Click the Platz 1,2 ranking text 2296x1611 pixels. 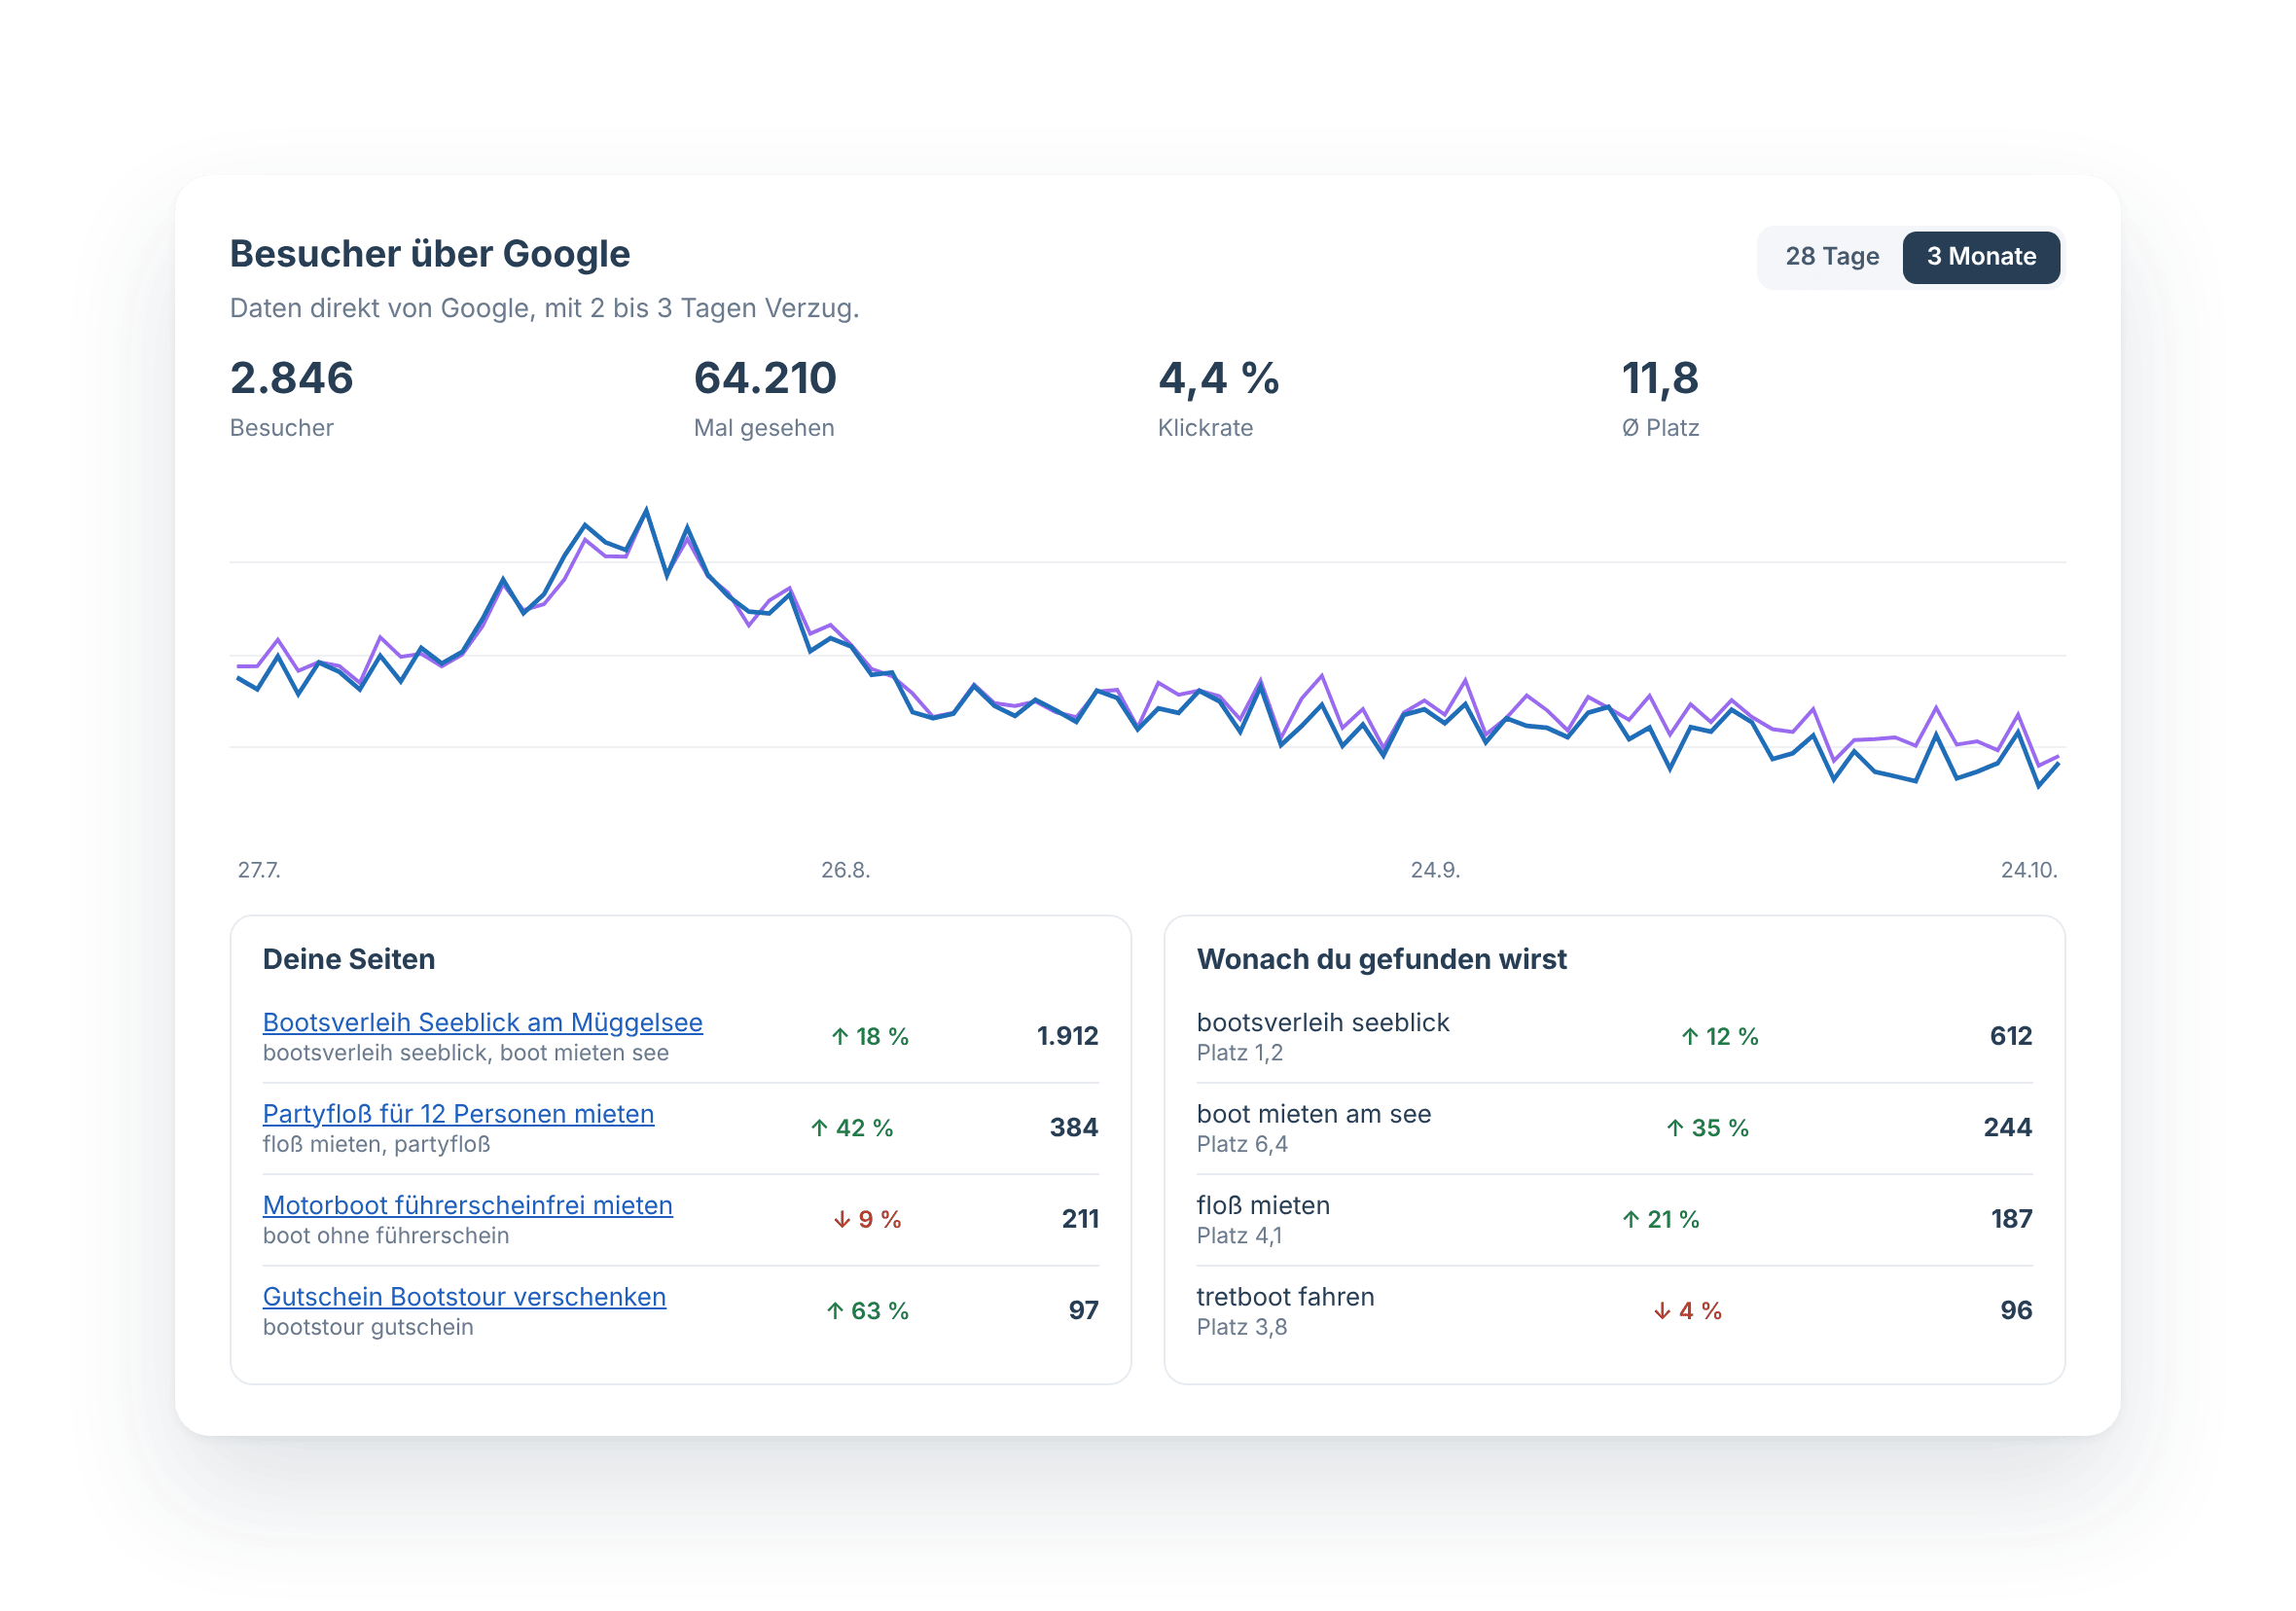(x=1240, y=1052)
